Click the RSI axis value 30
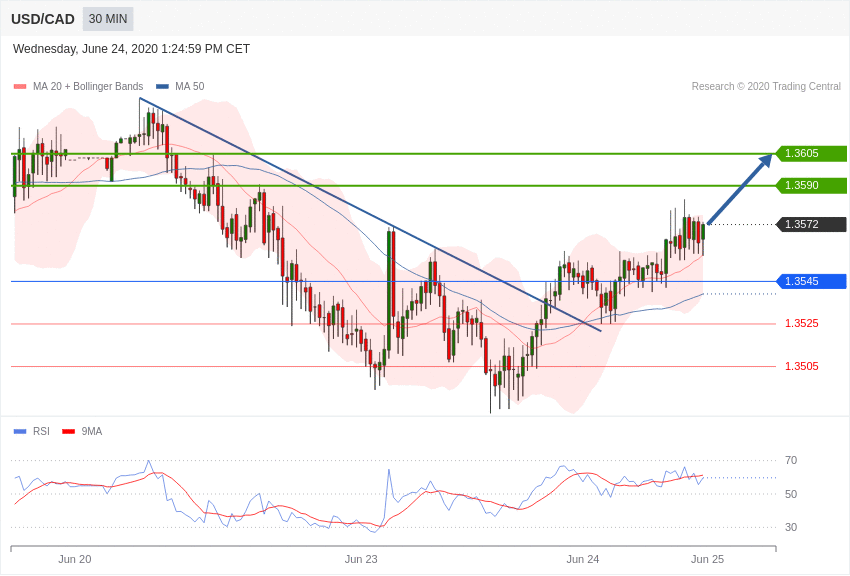850x576 pixels. click(791, 527)
